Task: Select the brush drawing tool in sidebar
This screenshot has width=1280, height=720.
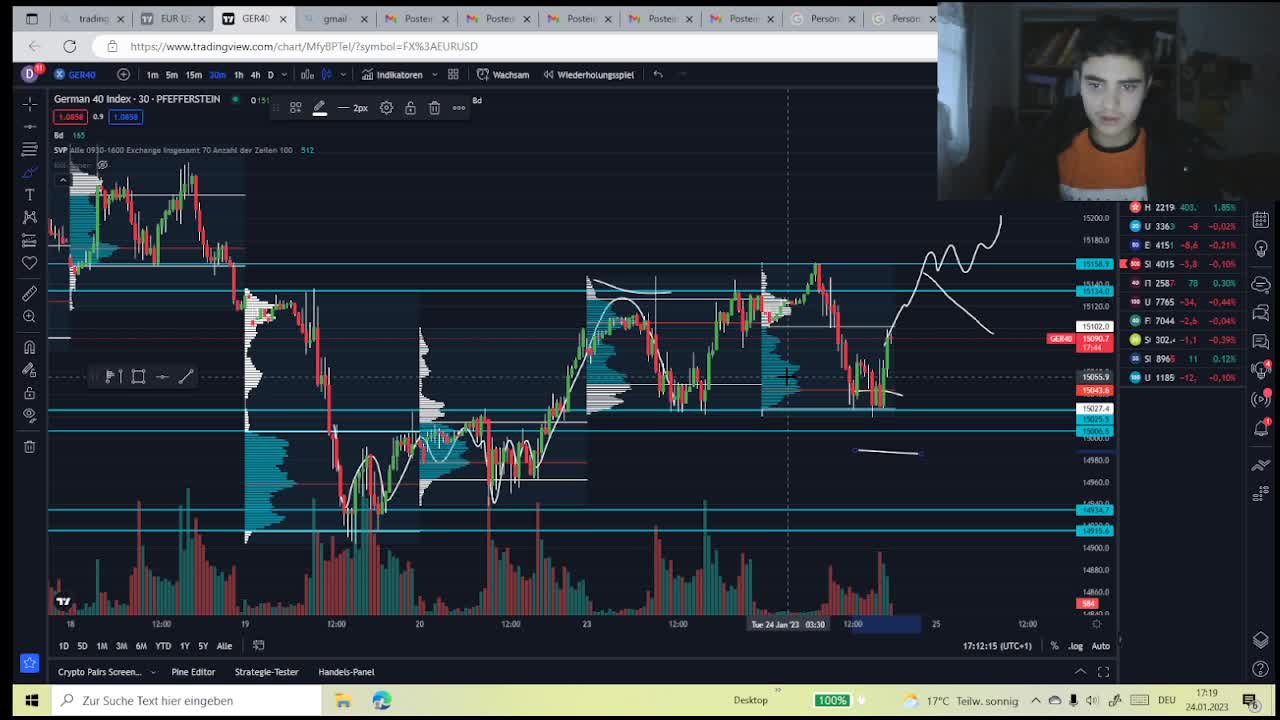Action: (29, 172)
